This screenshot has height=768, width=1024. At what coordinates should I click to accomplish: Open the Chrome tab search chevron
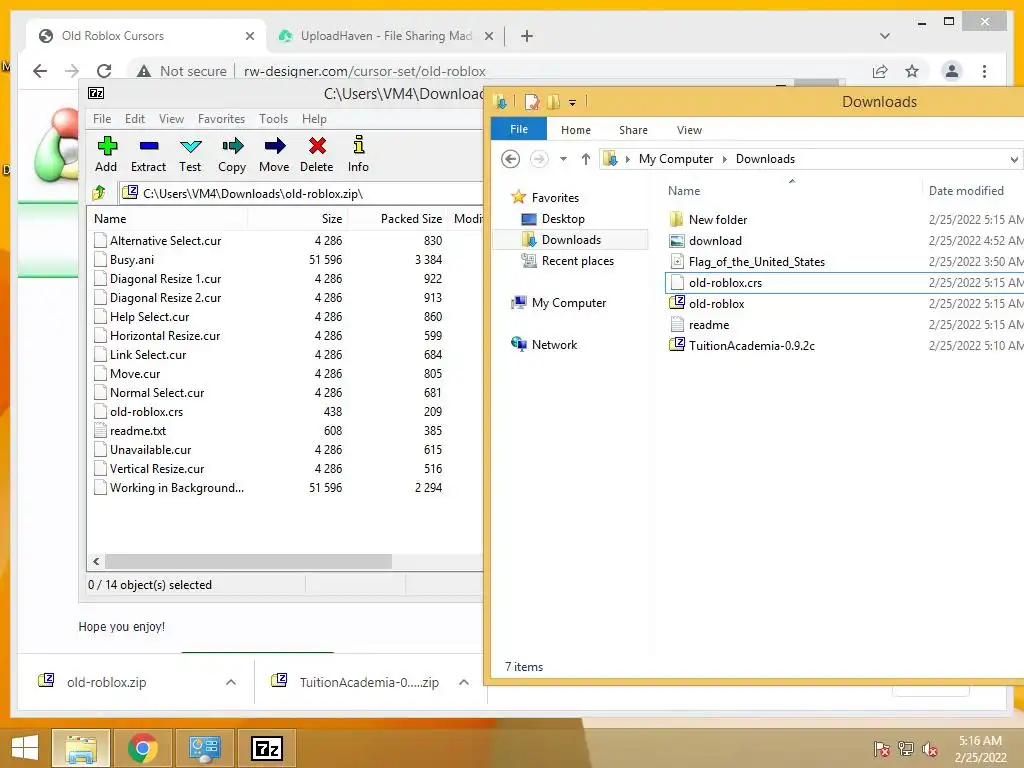[x=885, y=36]
